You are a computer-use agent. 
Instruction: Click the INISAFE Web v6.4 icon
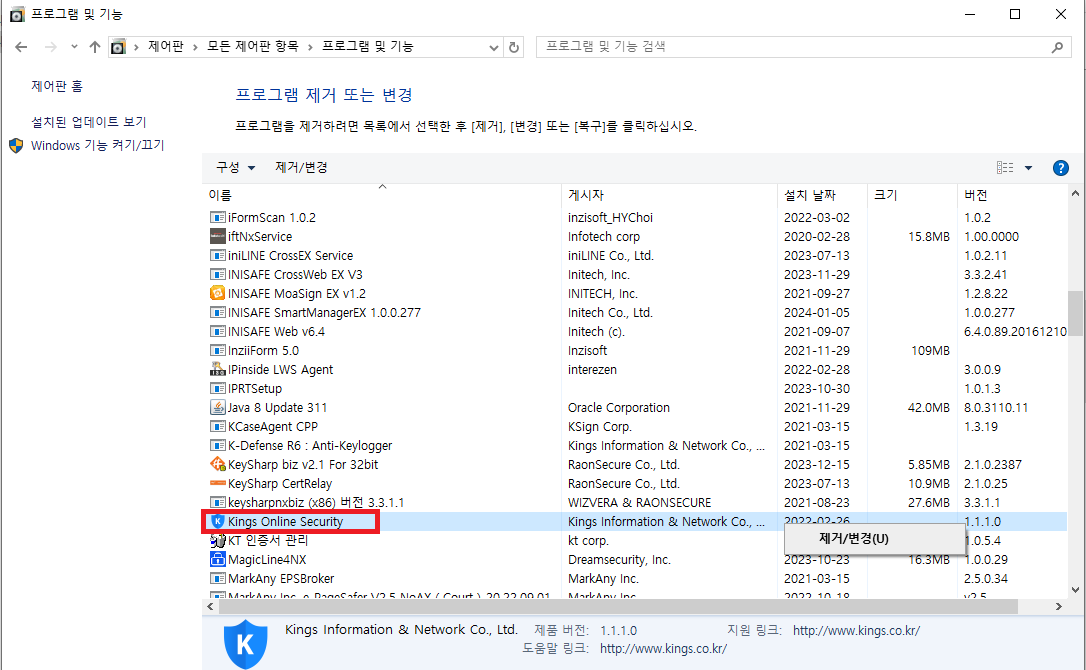(217, 331)
